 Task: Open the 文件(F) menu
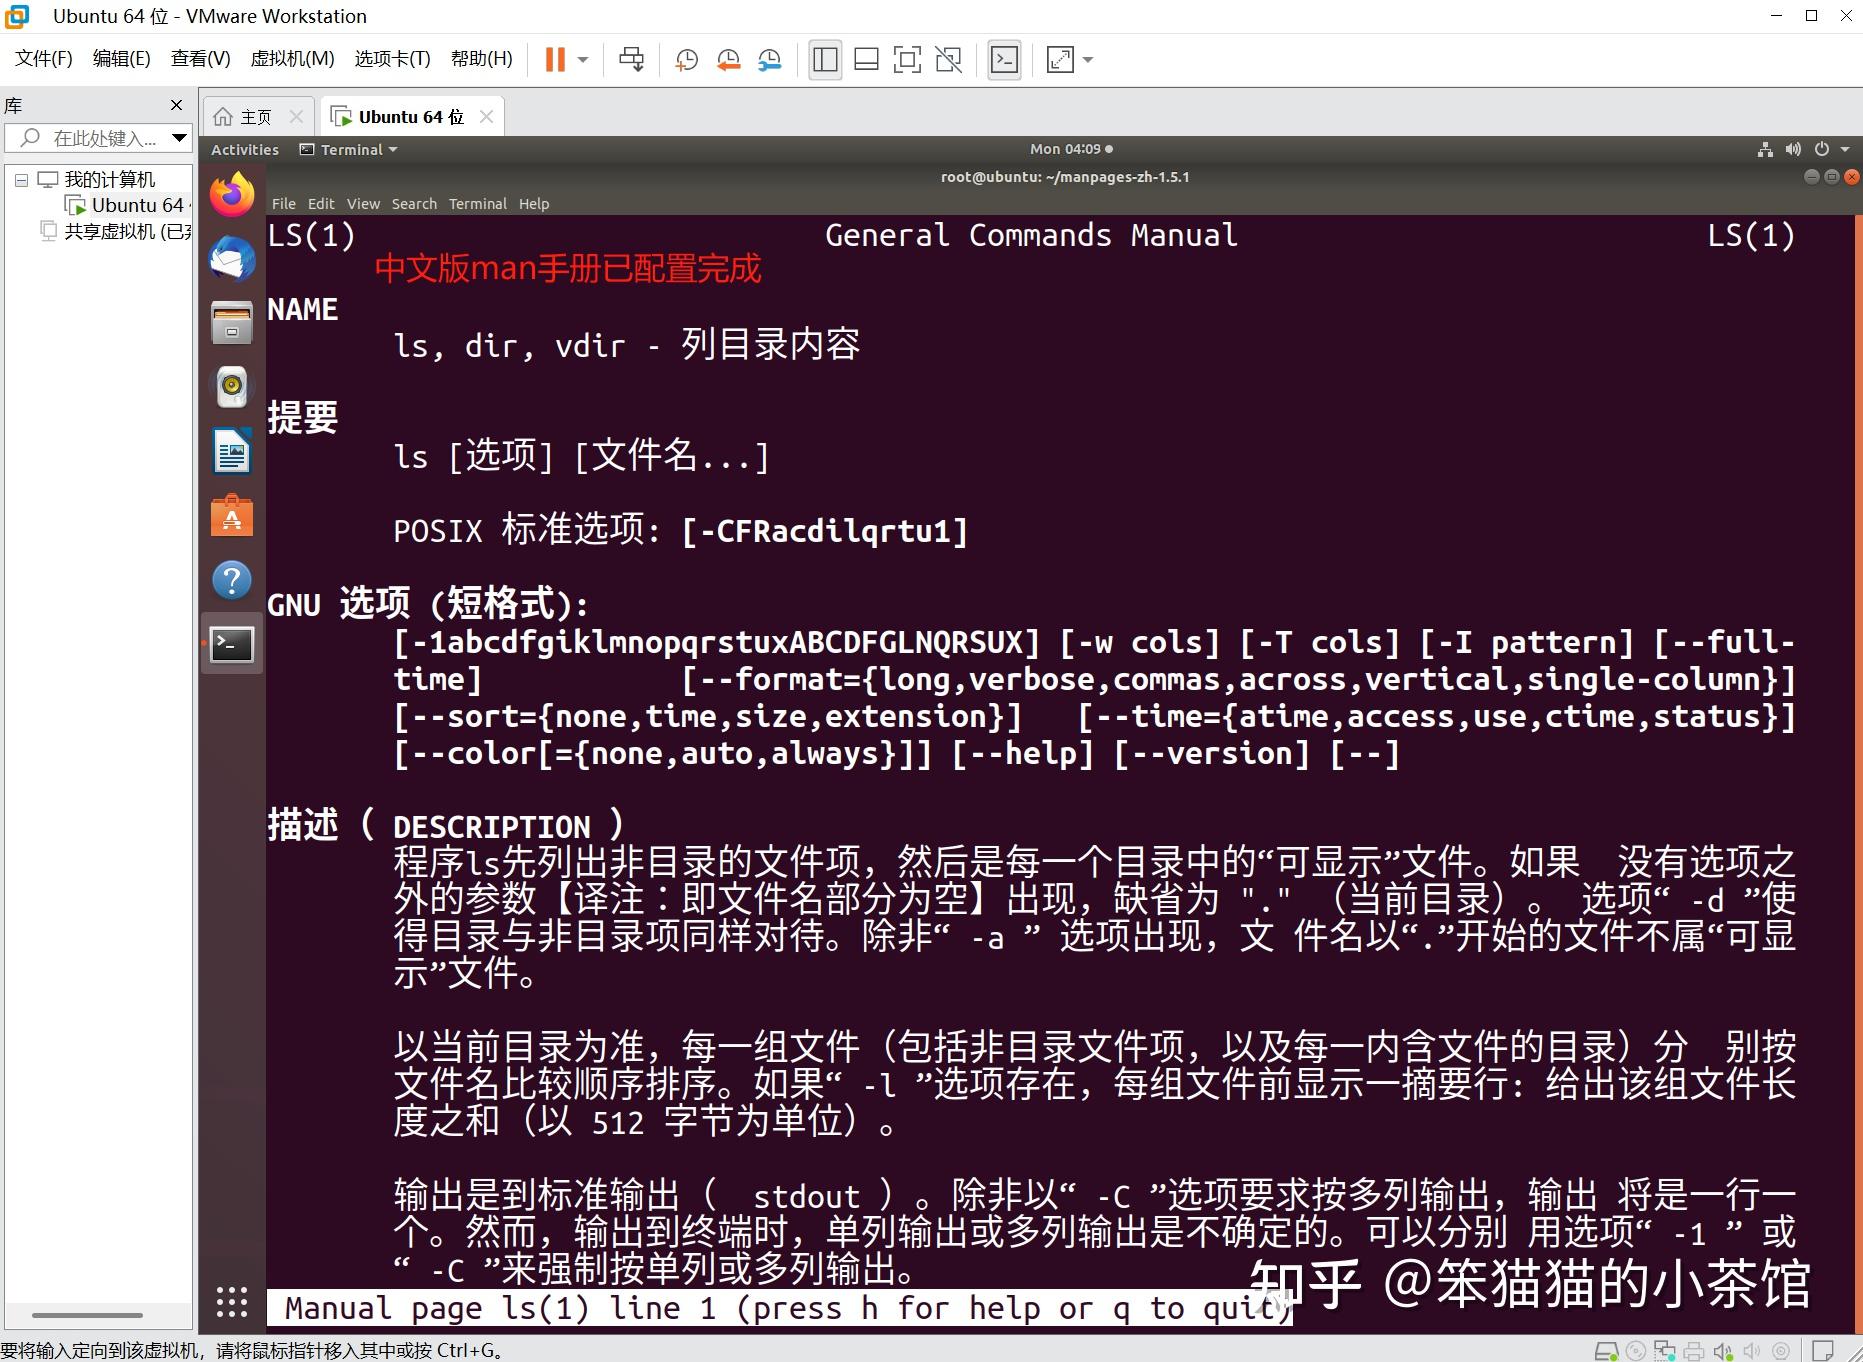[44, 59]
